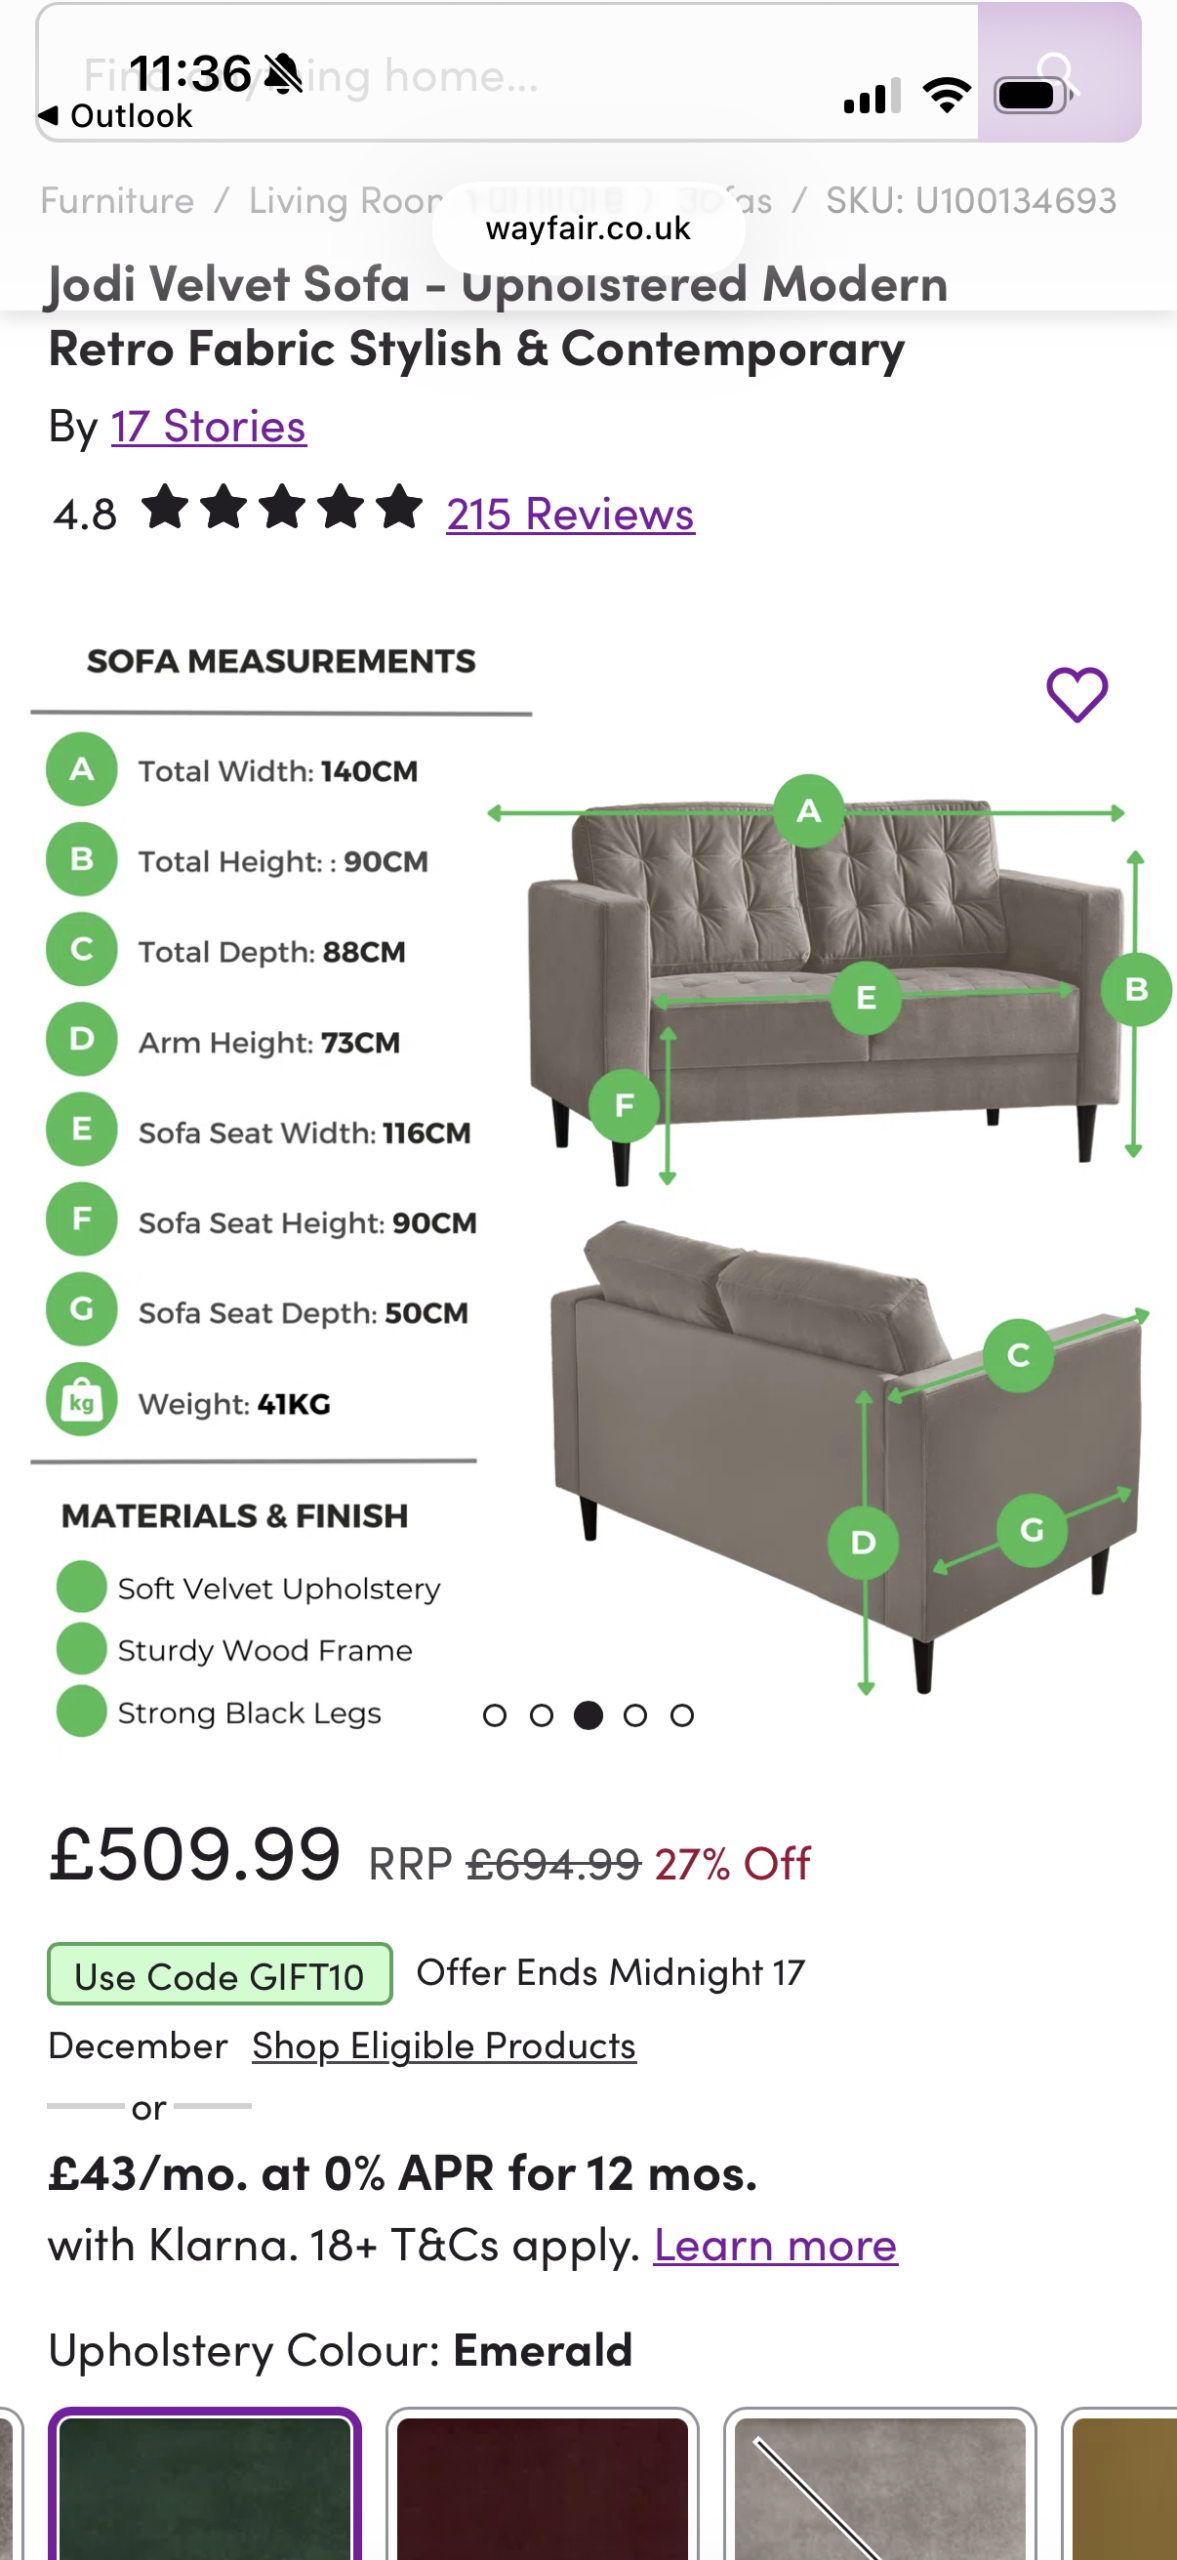Viewport: 1177px width, 2560px height.
Task: Open the 17 Stories brand link
Action: [x=208, y=427]
